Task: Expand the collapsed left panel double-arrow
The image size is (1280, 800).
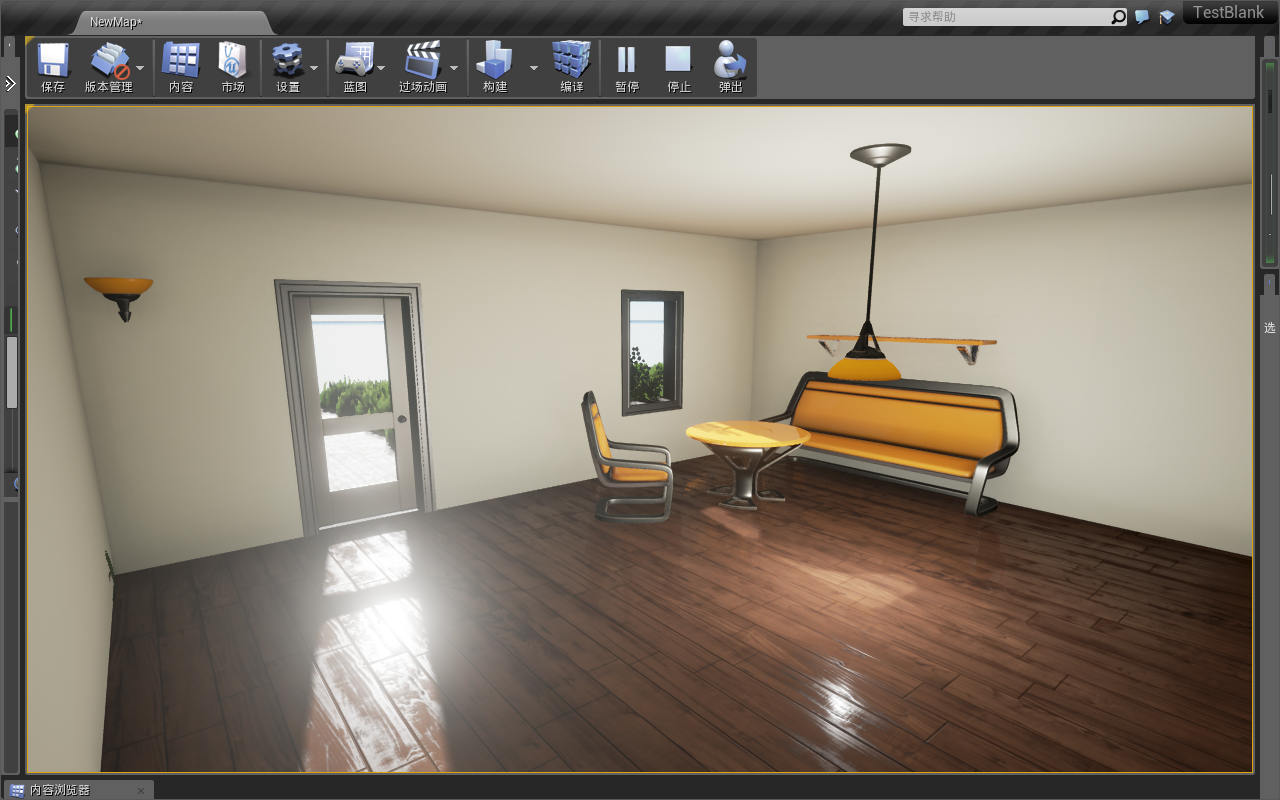Action: pos(10,84)
